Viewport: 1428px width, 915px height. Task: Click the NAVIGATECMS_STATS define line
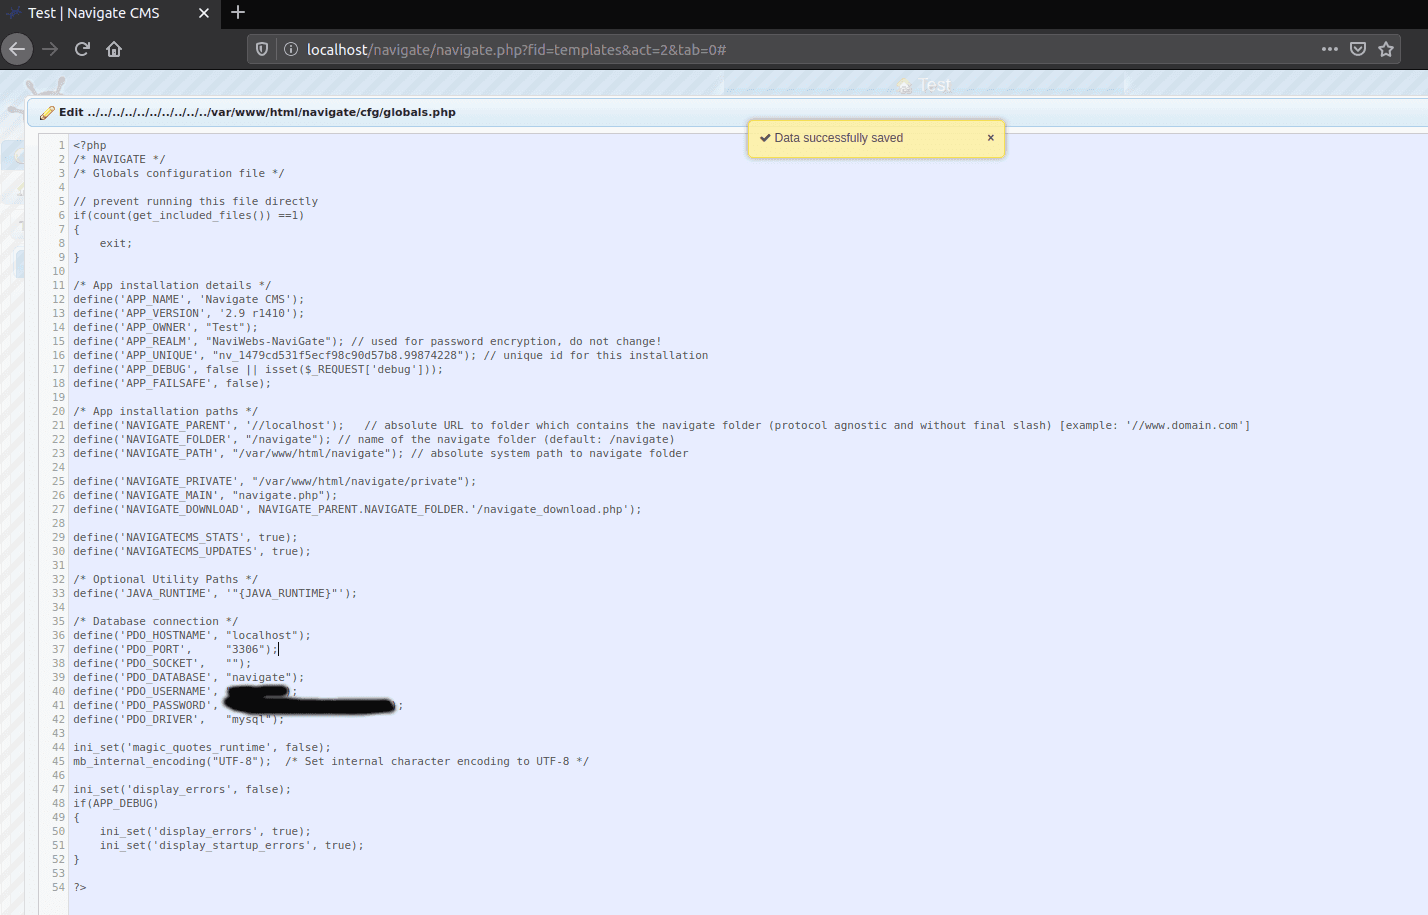(x=185, y=537)
